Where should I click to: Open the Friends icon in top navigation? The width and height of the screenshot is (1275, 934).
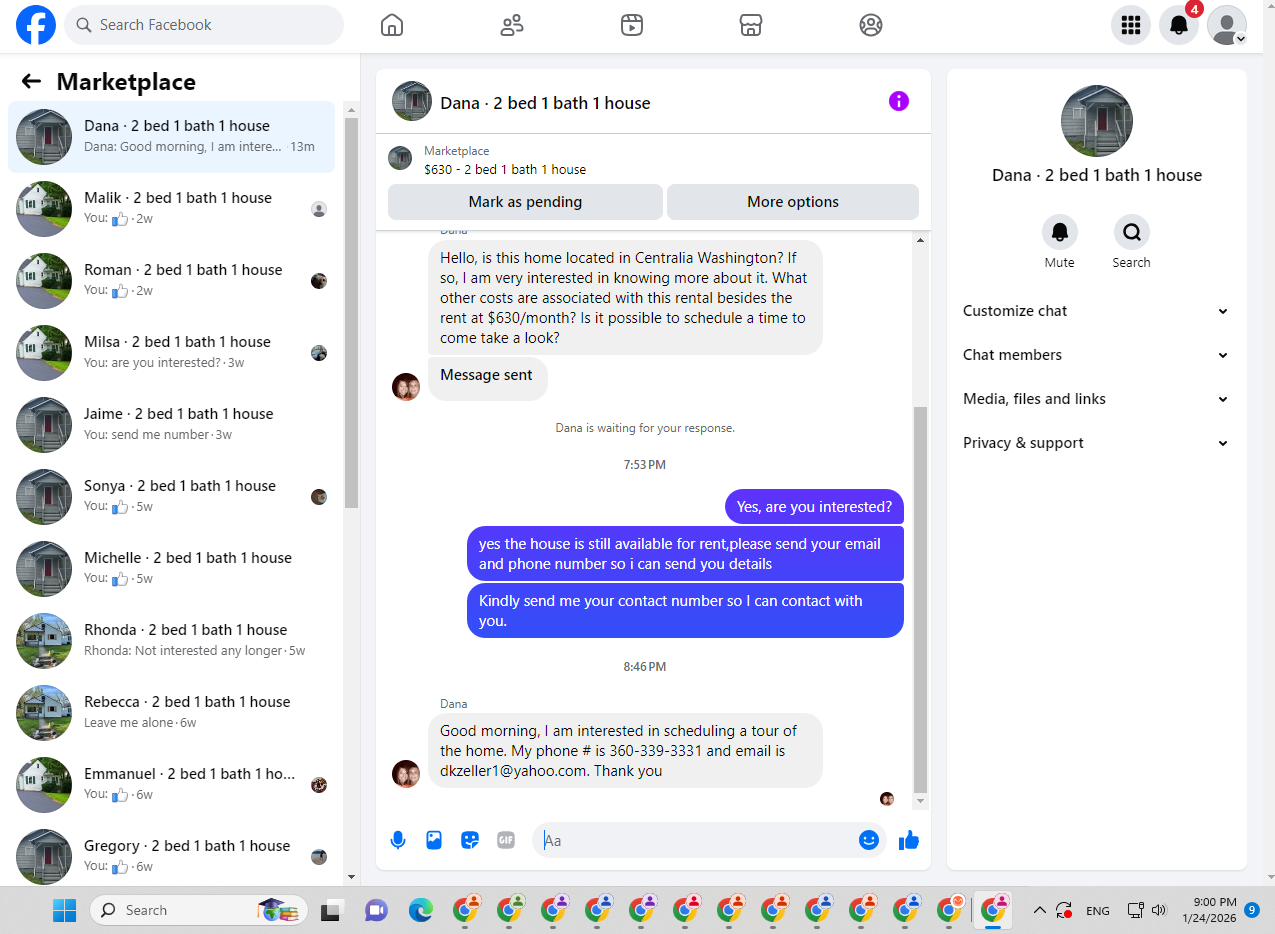(x=512, y=25)
